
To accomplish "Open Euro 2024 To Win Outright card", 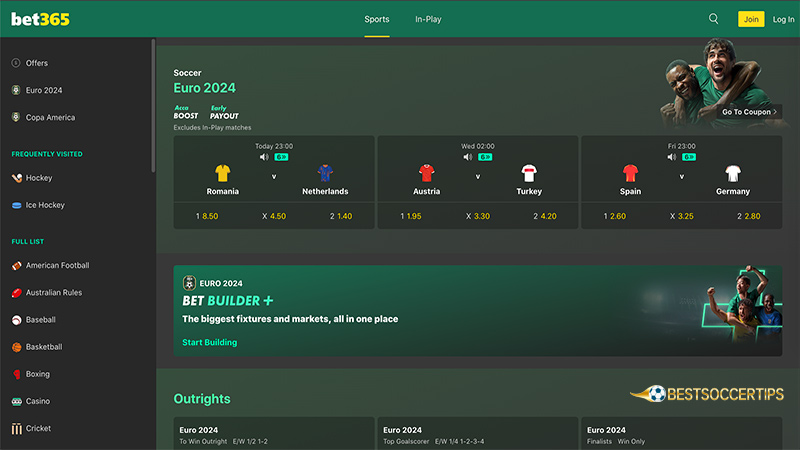I will coord(274,434).
